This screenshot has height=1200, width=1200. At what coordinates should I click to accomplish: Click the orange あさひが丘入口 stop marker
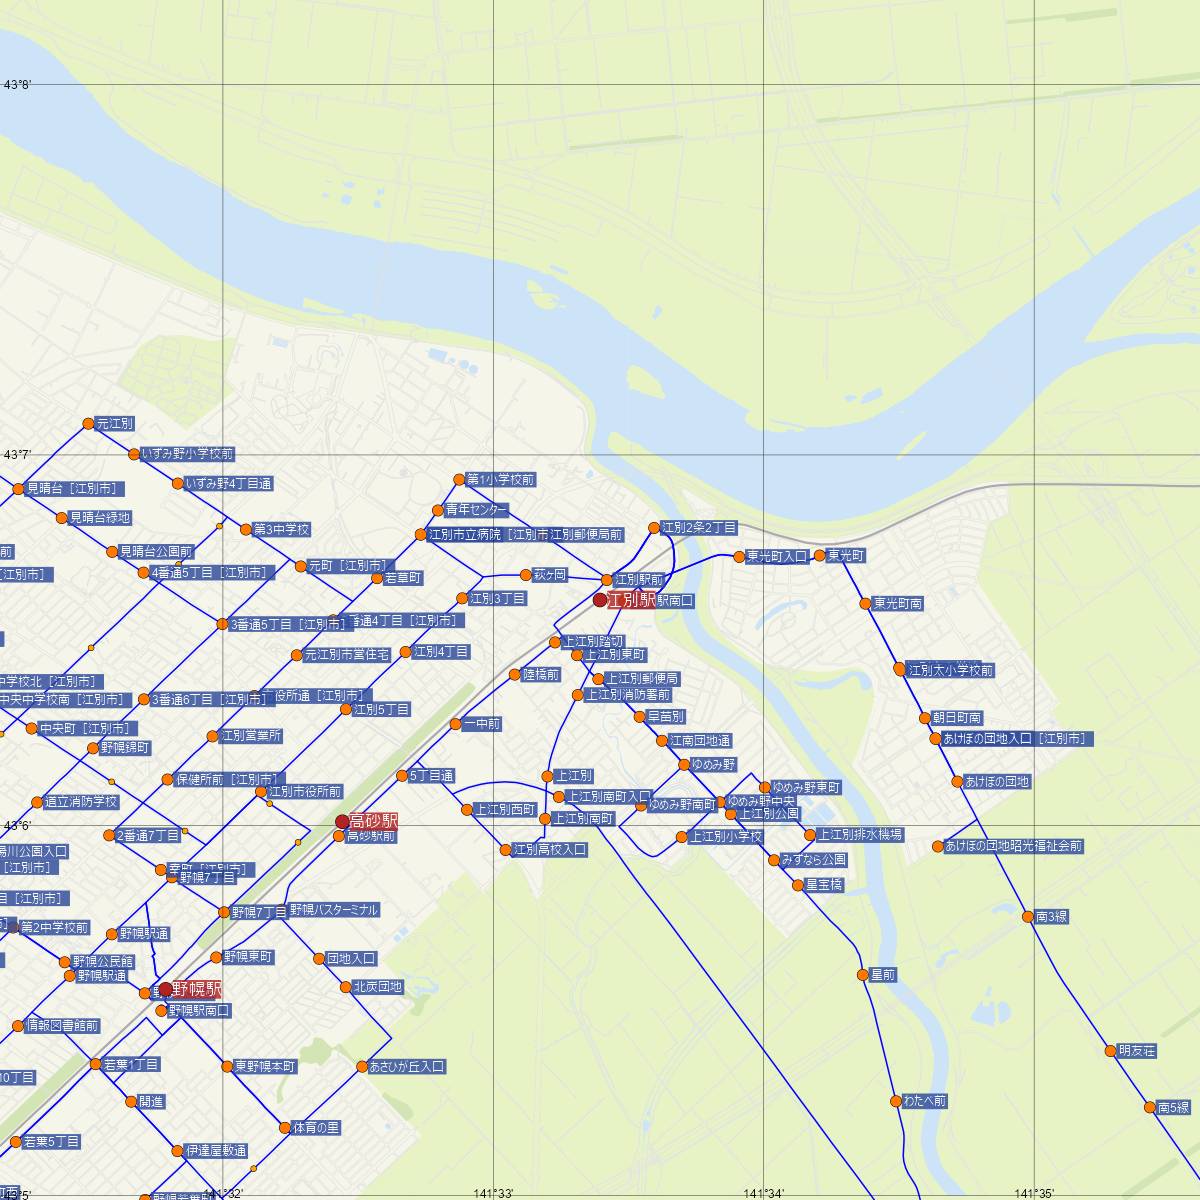click(362, 1067)
